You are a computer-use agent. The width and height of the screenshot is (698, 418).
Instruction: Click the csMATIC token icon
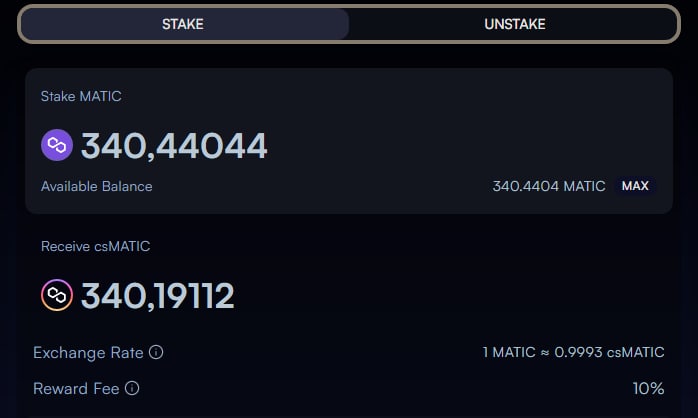[x=57, y=295]
